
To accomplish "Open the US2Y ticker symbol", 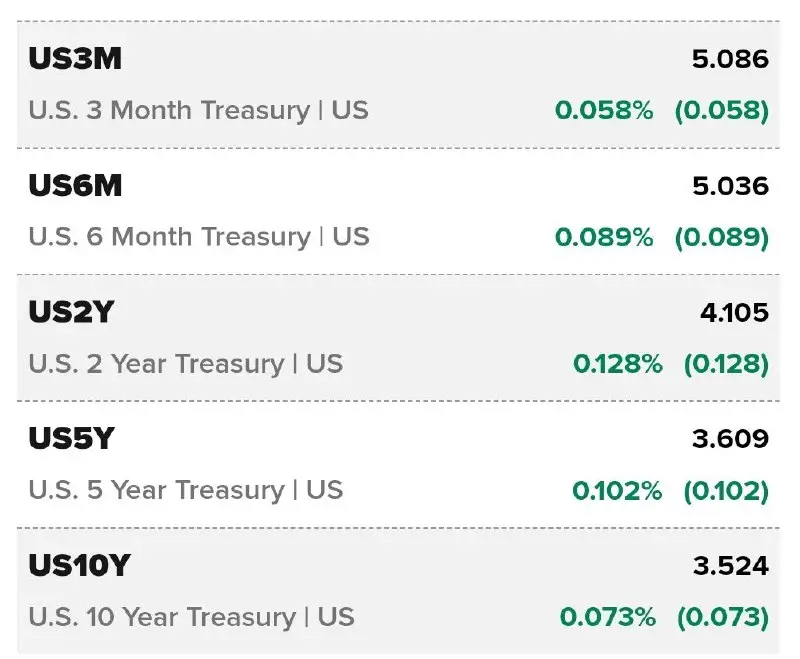I will [71, 312].
